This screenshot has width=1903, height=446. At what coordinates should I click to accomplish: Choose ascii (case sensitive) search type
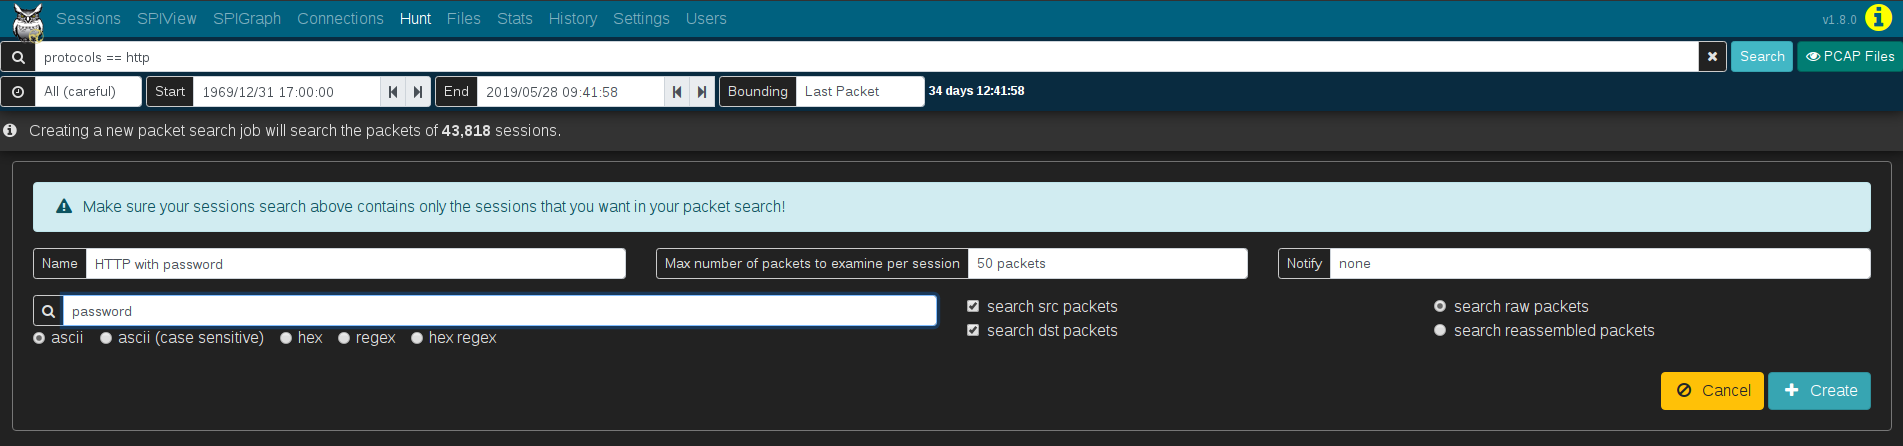click(106, 338)
